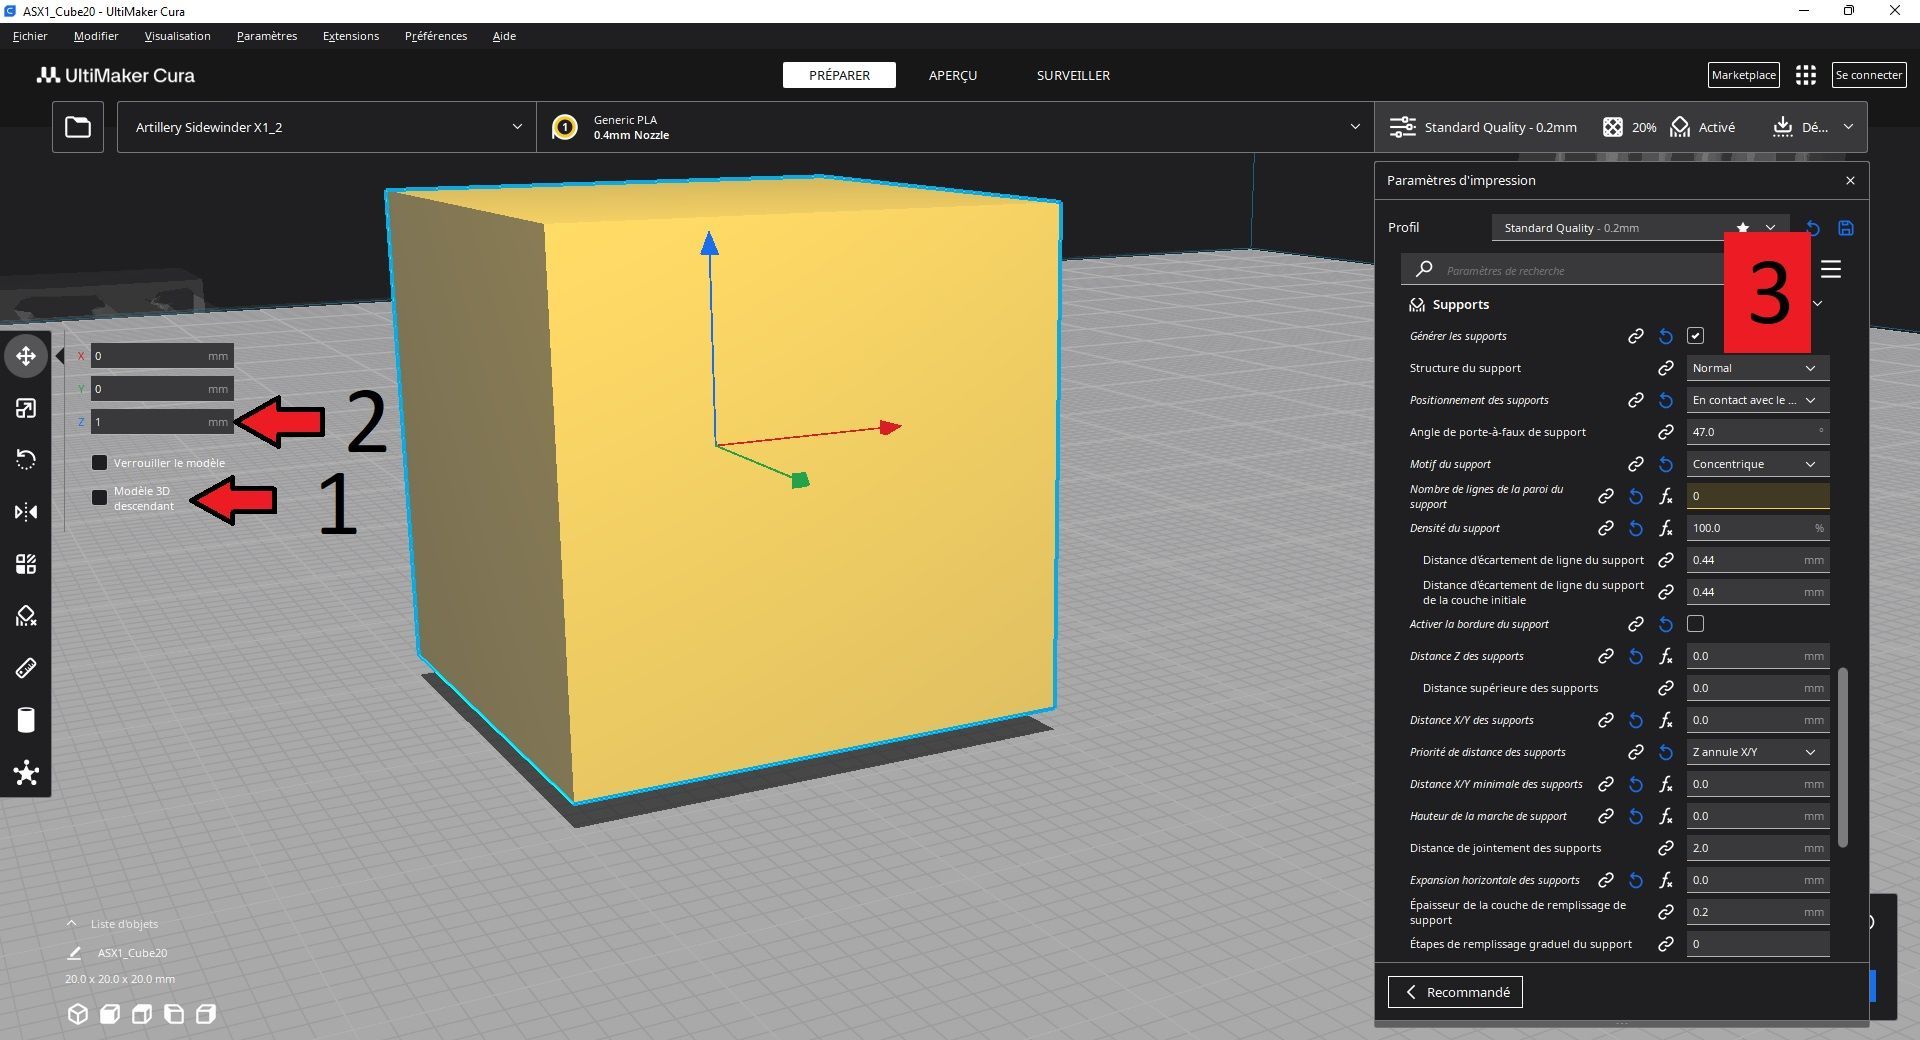This screenshot has width=1920, height=1040.
Task: Click the print settings panel scrollbar
Action: 1842,757
